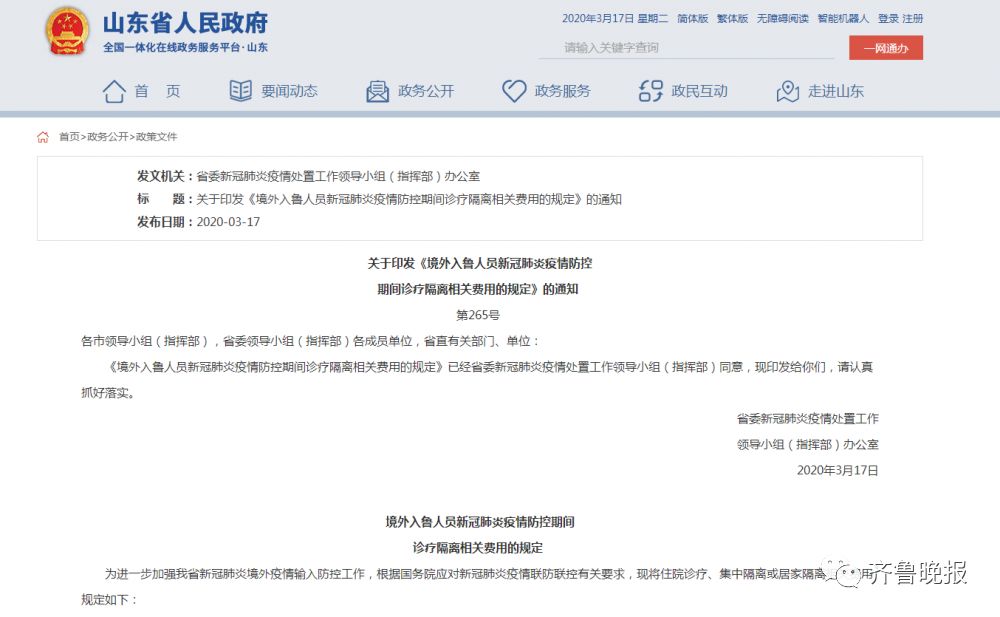Click the 一网通办 button

click(888, 47)
